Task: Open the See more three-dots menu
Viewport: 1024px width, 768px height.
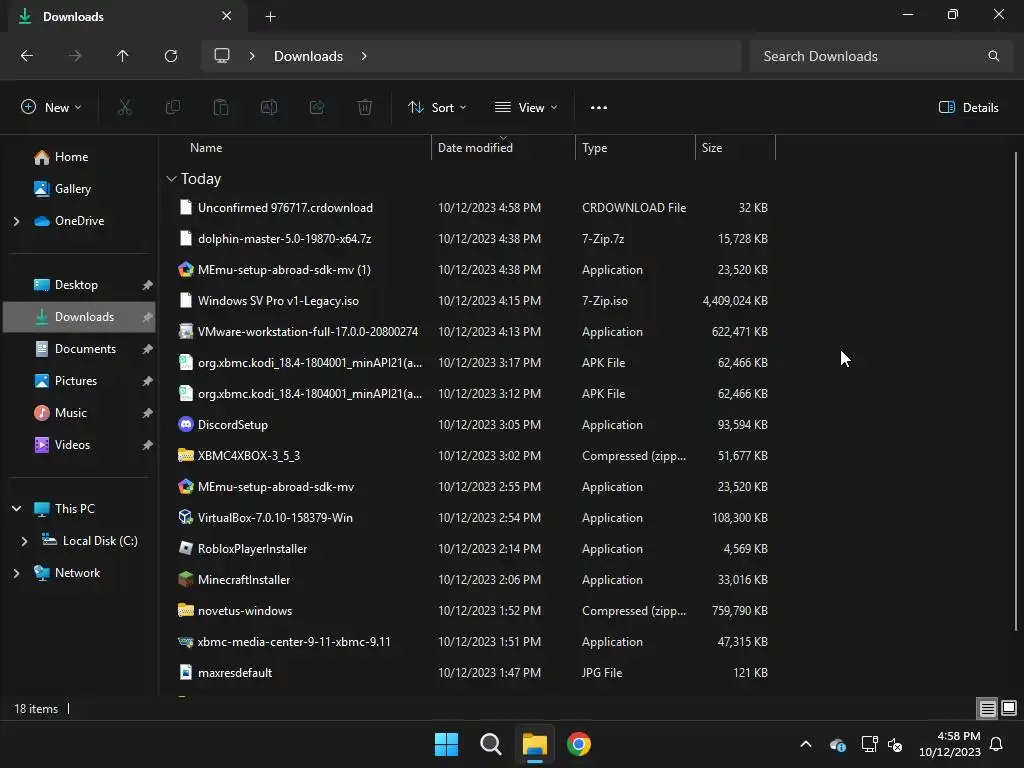Action: point(599,108)
